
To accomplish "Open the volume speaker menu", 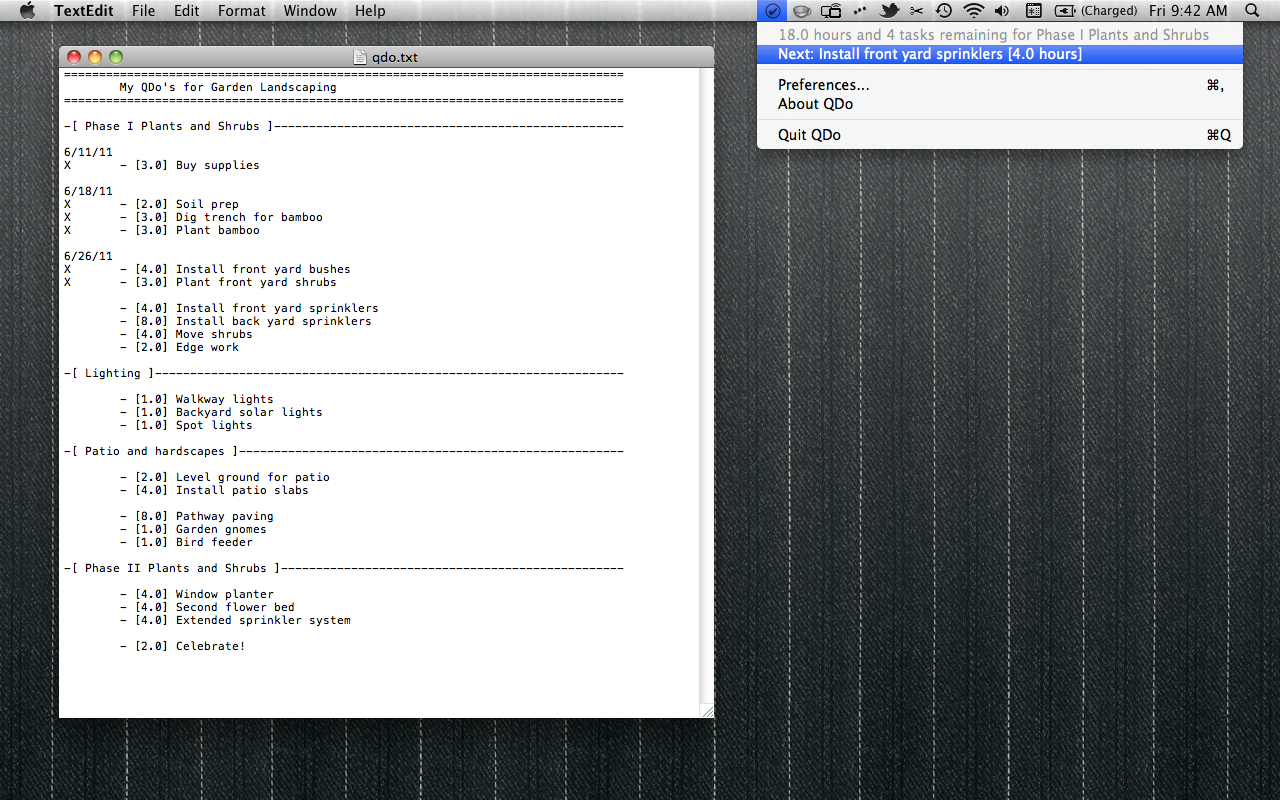I will (x=1002, y=11).
